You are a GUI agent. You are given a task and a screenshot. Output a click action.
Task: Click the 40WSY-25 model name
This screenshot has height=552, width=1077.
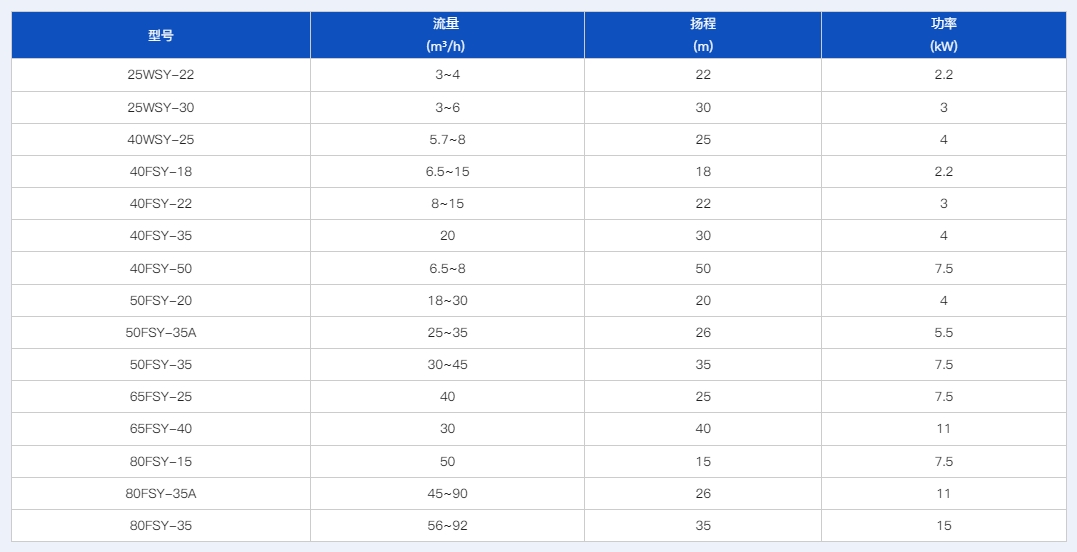tap(161, 140)
